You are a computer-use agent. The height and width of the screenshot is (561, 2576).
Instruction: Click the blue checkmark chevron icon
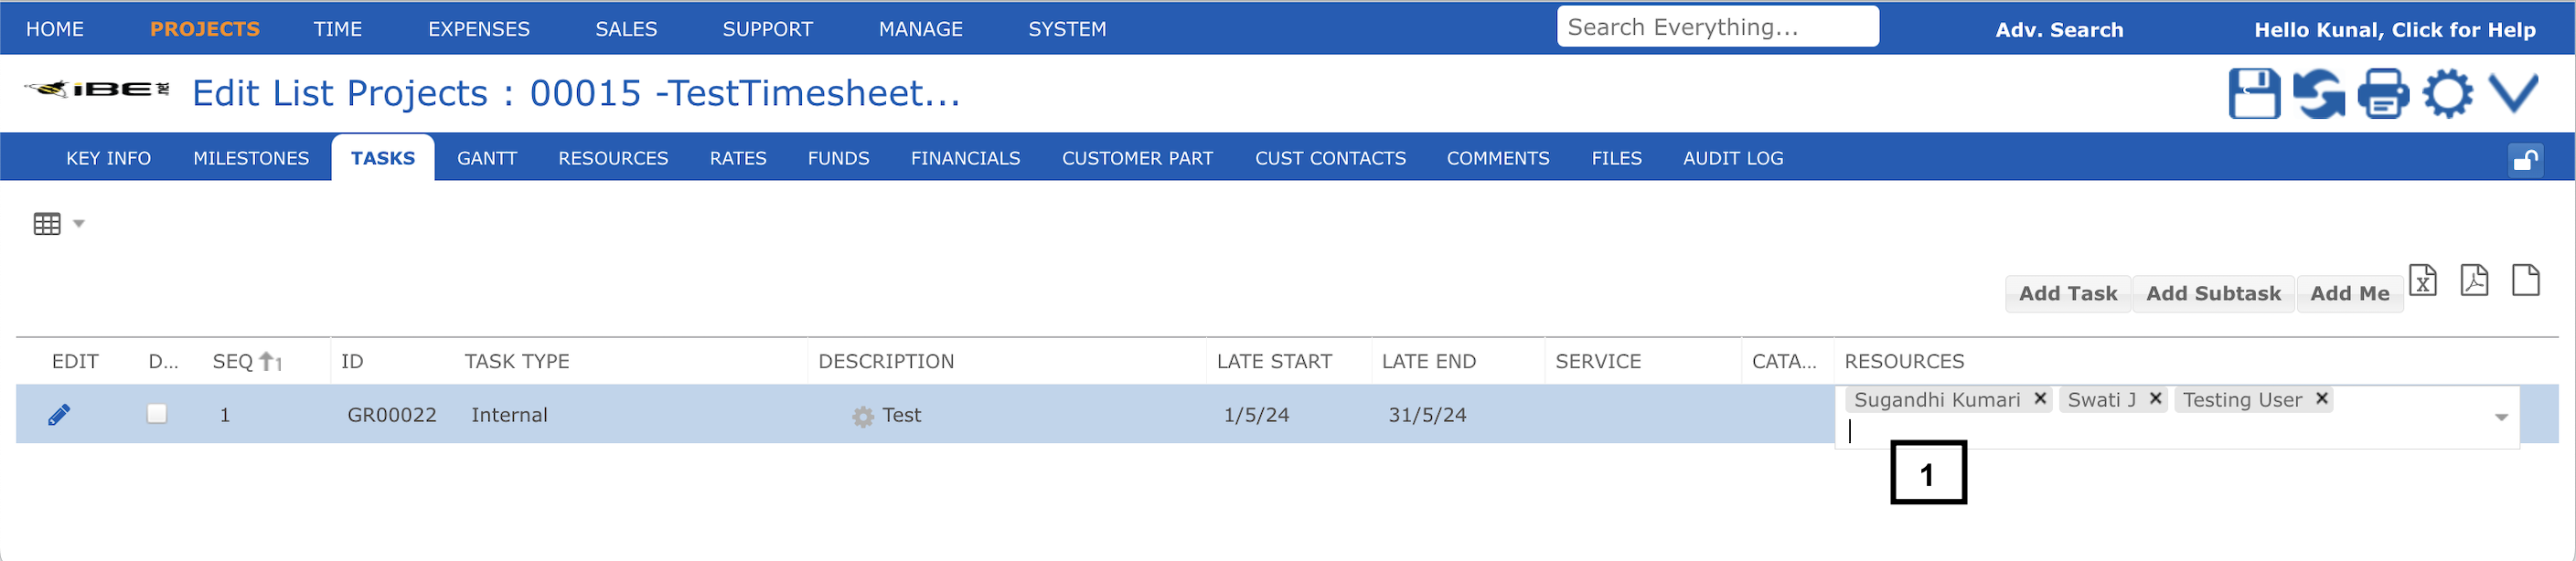click(x=2513, y=93)
